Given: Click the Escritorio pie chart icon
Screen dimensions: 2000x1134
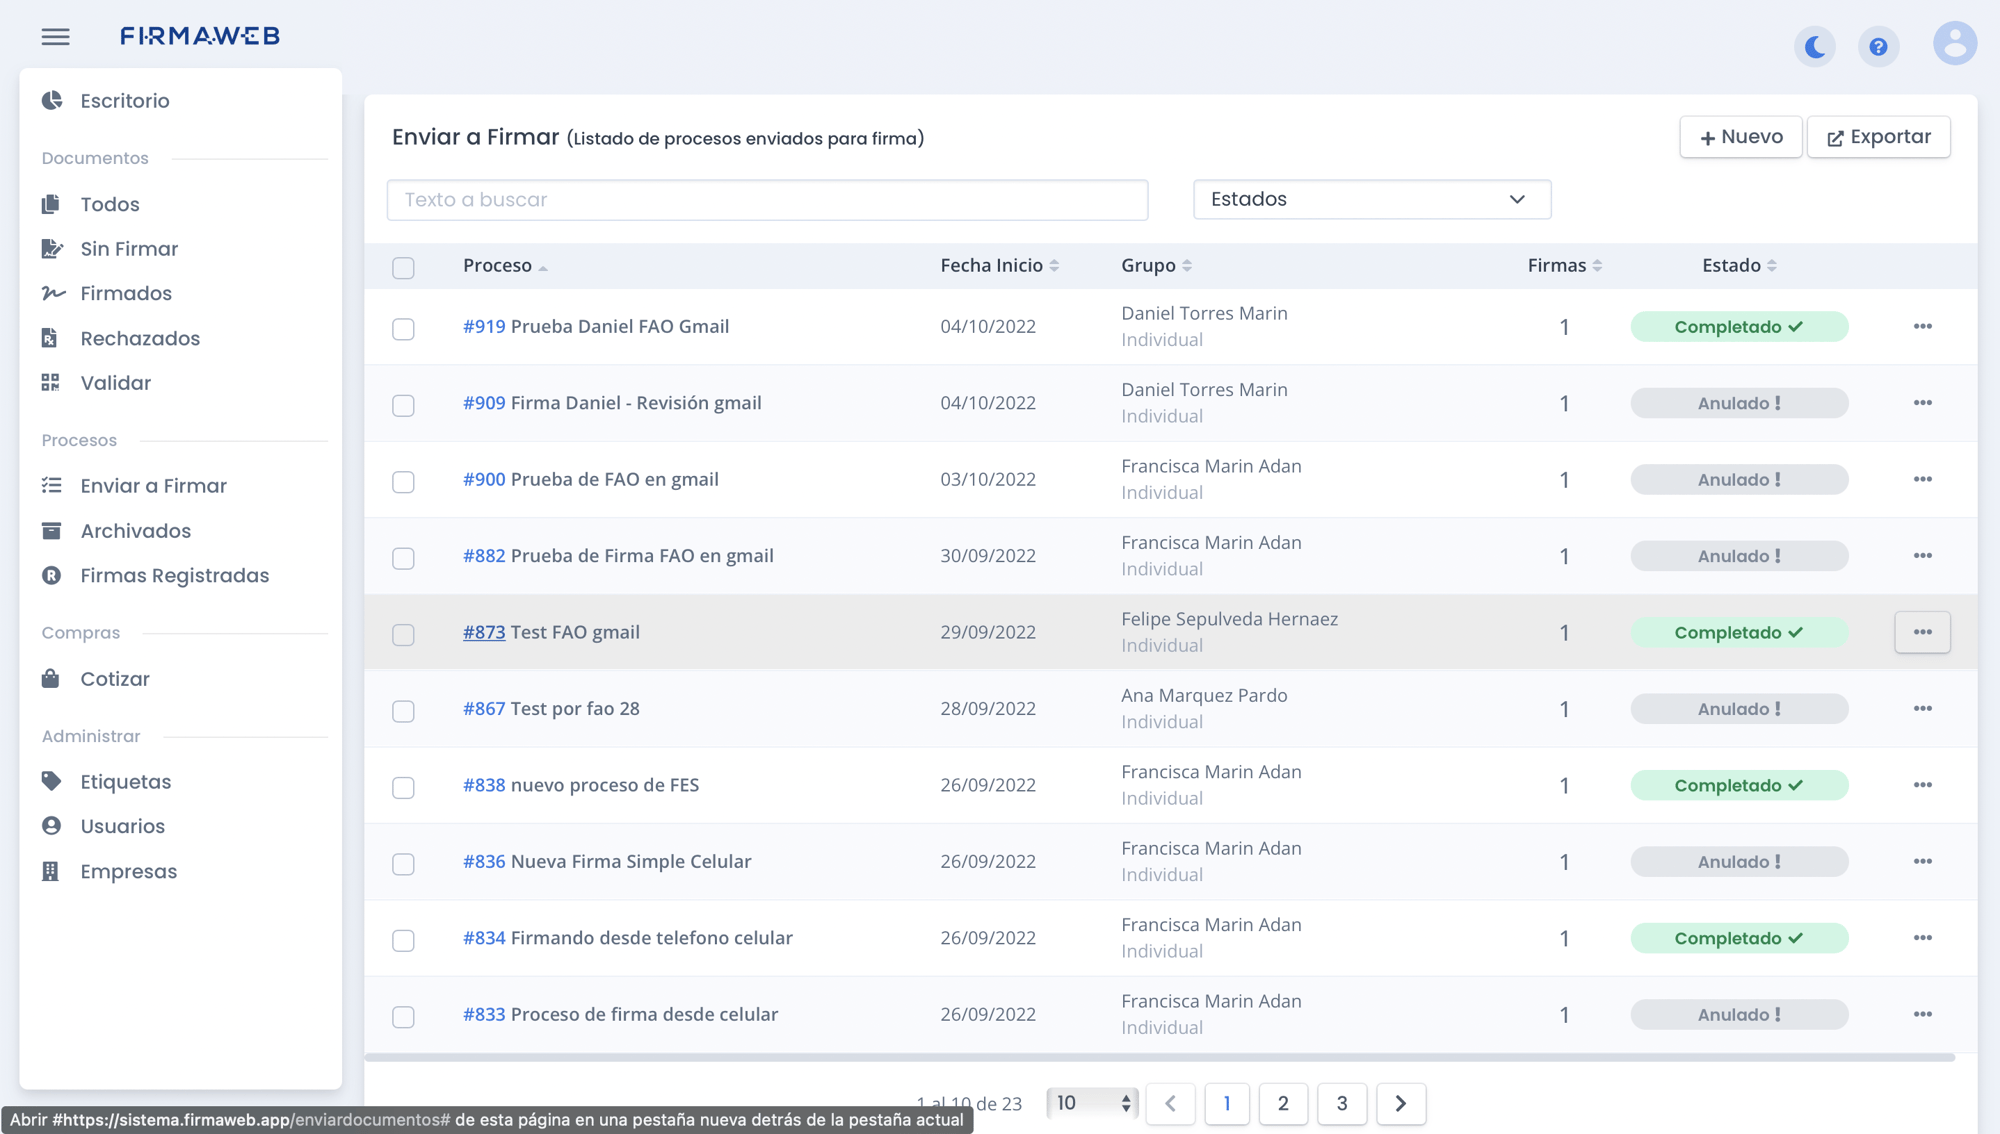Looking at the screenshot, I should click(x=52, y=100).
